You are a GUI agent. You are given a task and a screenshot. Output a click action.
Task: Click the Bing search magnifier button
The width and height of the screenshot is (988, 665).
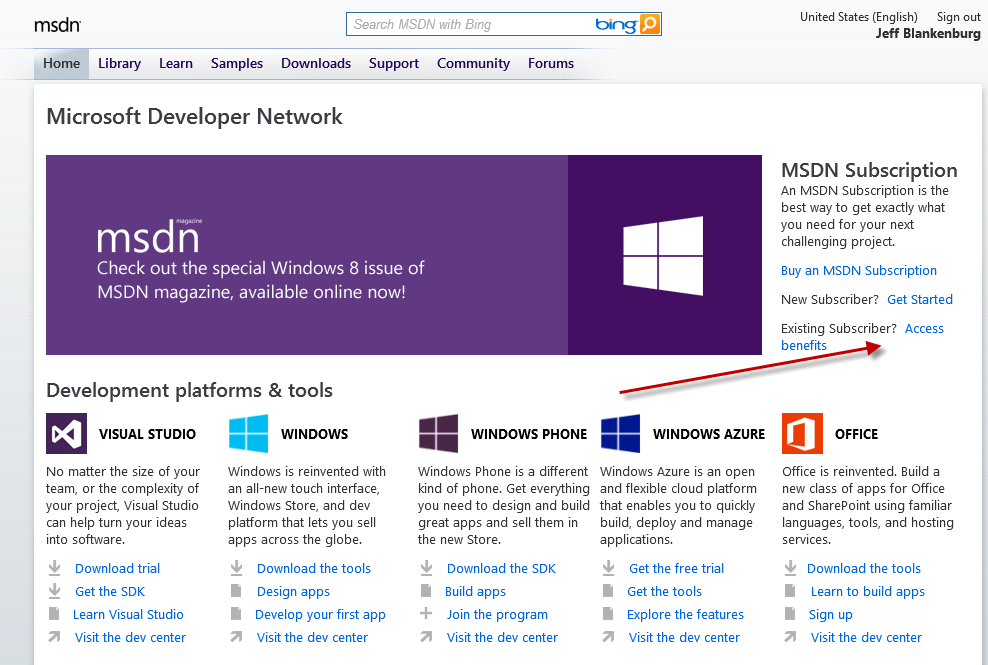tap(650, 24)
